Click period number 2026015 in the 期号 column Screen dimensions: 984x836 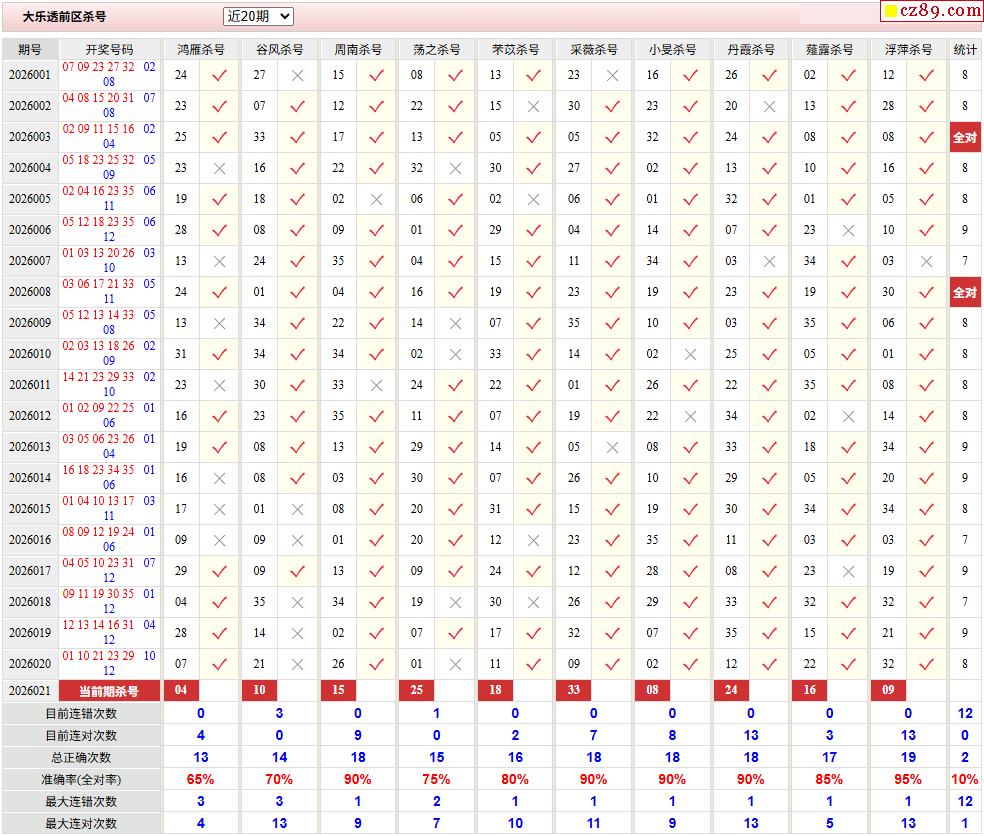pyautogui.click(x=30, y=509)
